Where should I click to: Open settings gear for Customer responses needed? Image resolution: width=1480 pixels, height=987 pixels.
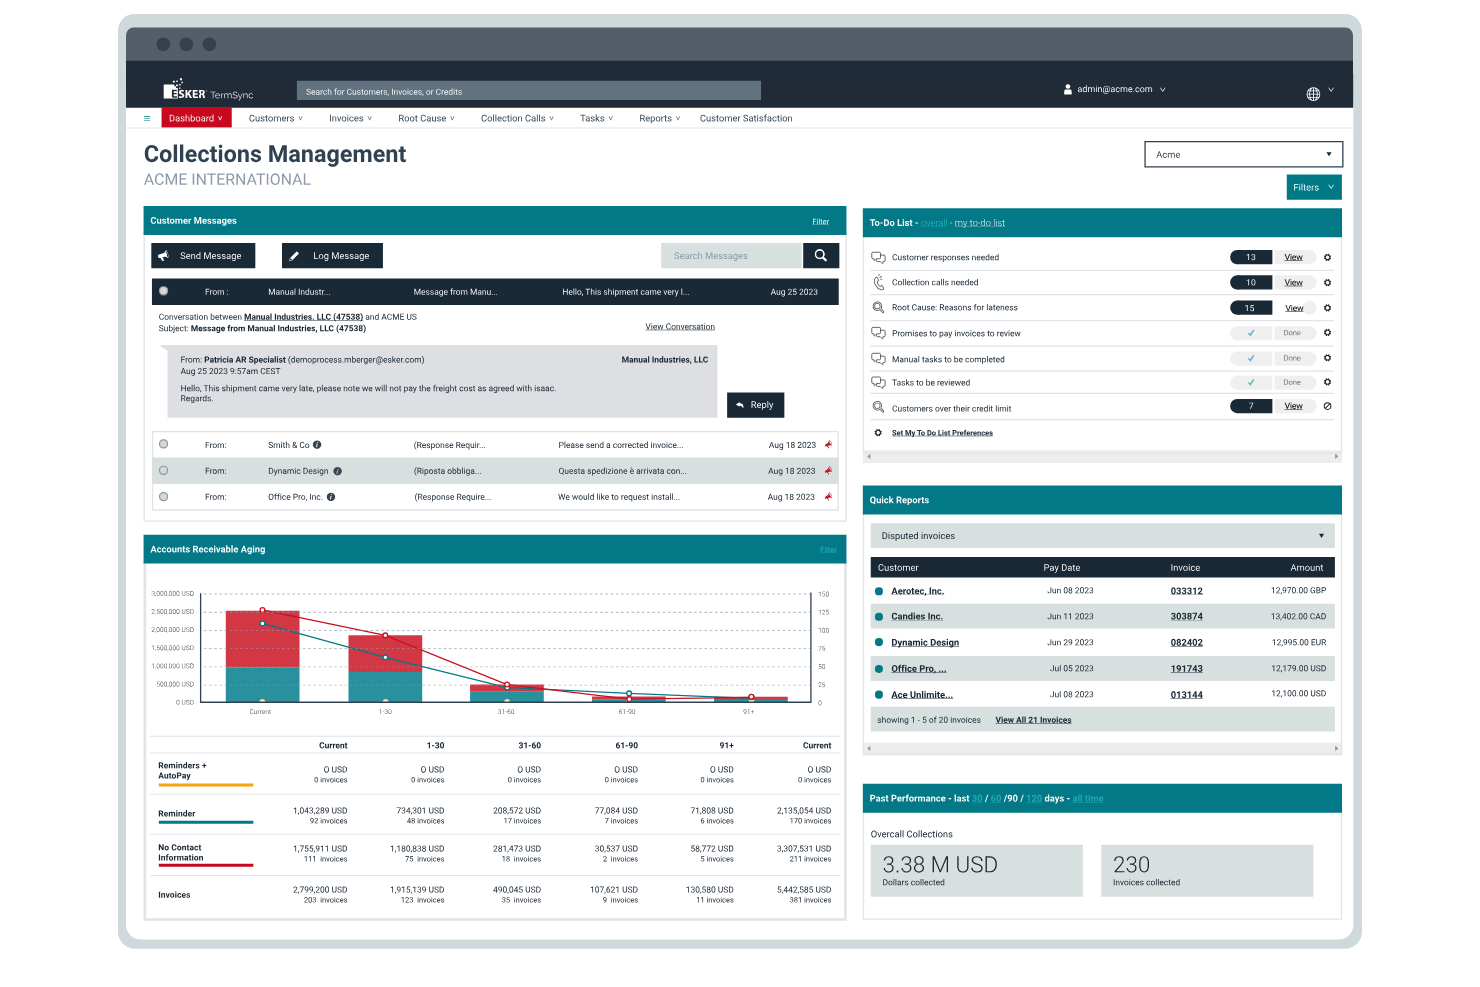(x=1327, y=257)
